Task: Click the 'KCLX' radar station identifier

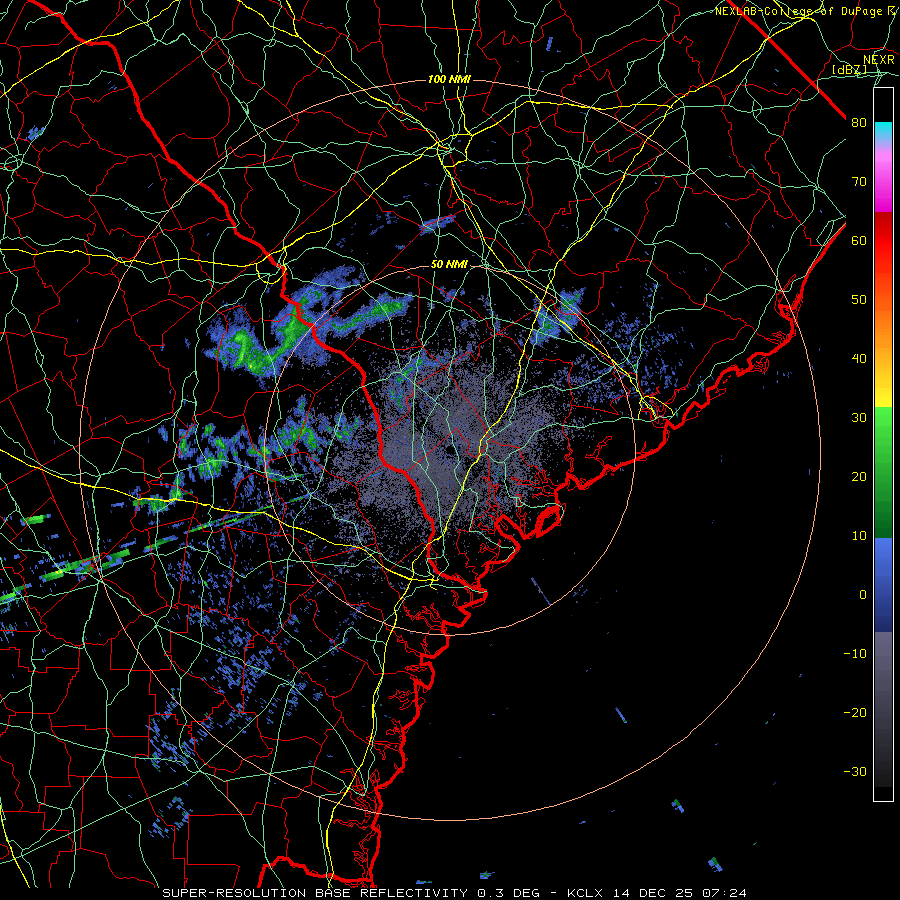Action: [x=585, y=893]
